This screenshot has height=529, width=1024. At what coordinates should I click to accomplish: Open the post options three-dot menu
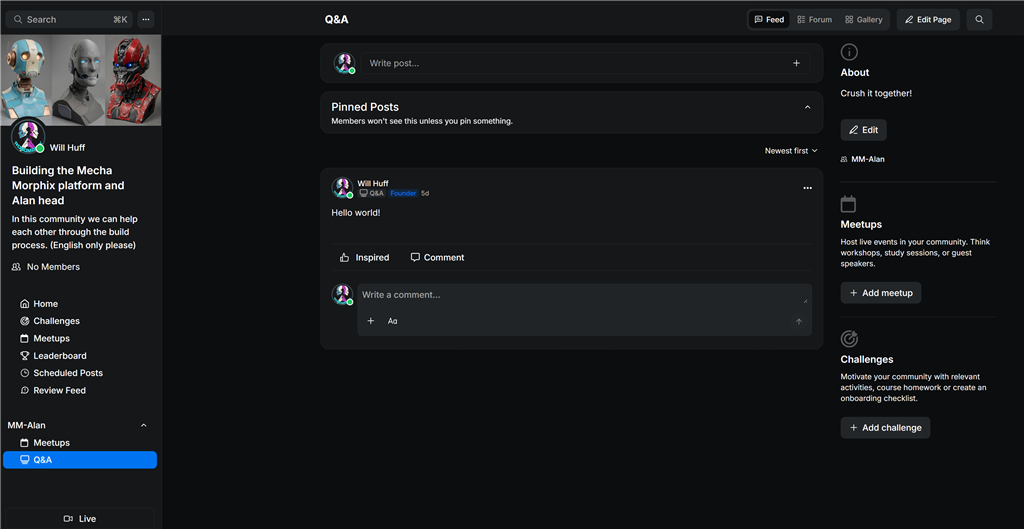point(807,188)
